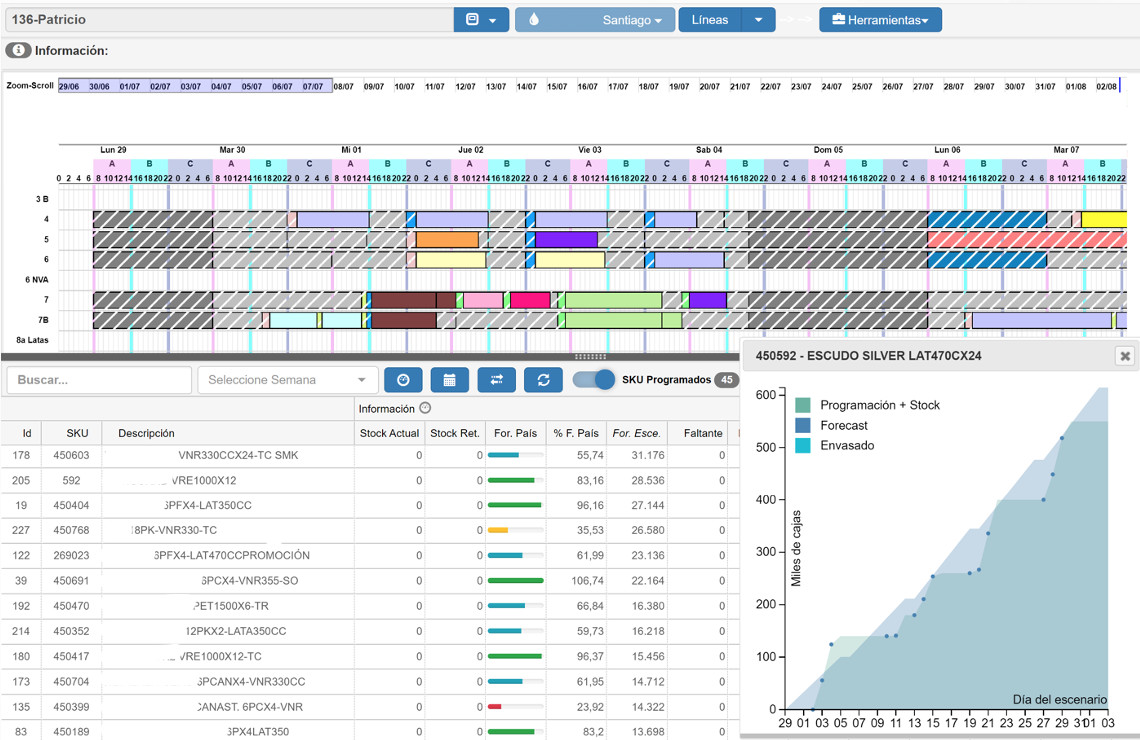Click the dark red block on line 7B
This screenshot has width=1140, height=740.
(404, 320)
